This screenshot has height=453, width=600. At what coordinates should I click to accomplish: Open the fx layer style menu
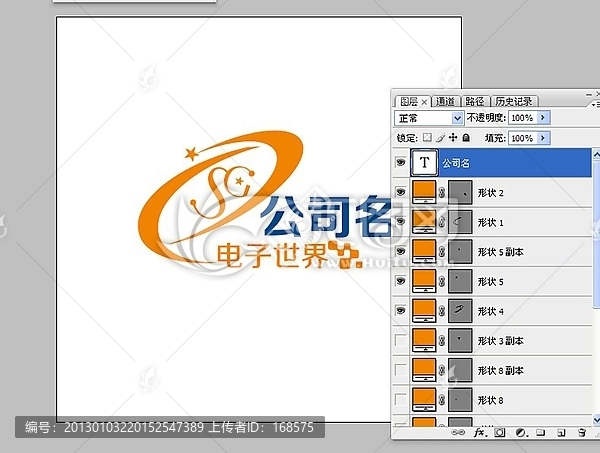[x=480, y=432]
